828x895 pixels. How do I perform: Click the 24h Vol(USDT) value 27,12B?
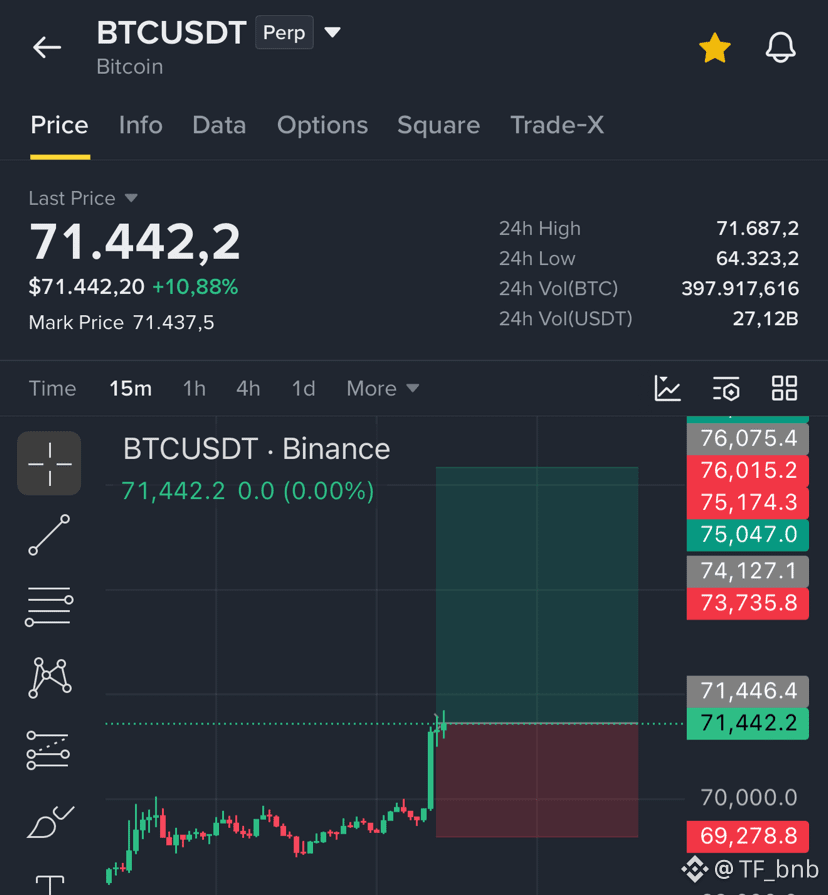[x=765, y=319]
